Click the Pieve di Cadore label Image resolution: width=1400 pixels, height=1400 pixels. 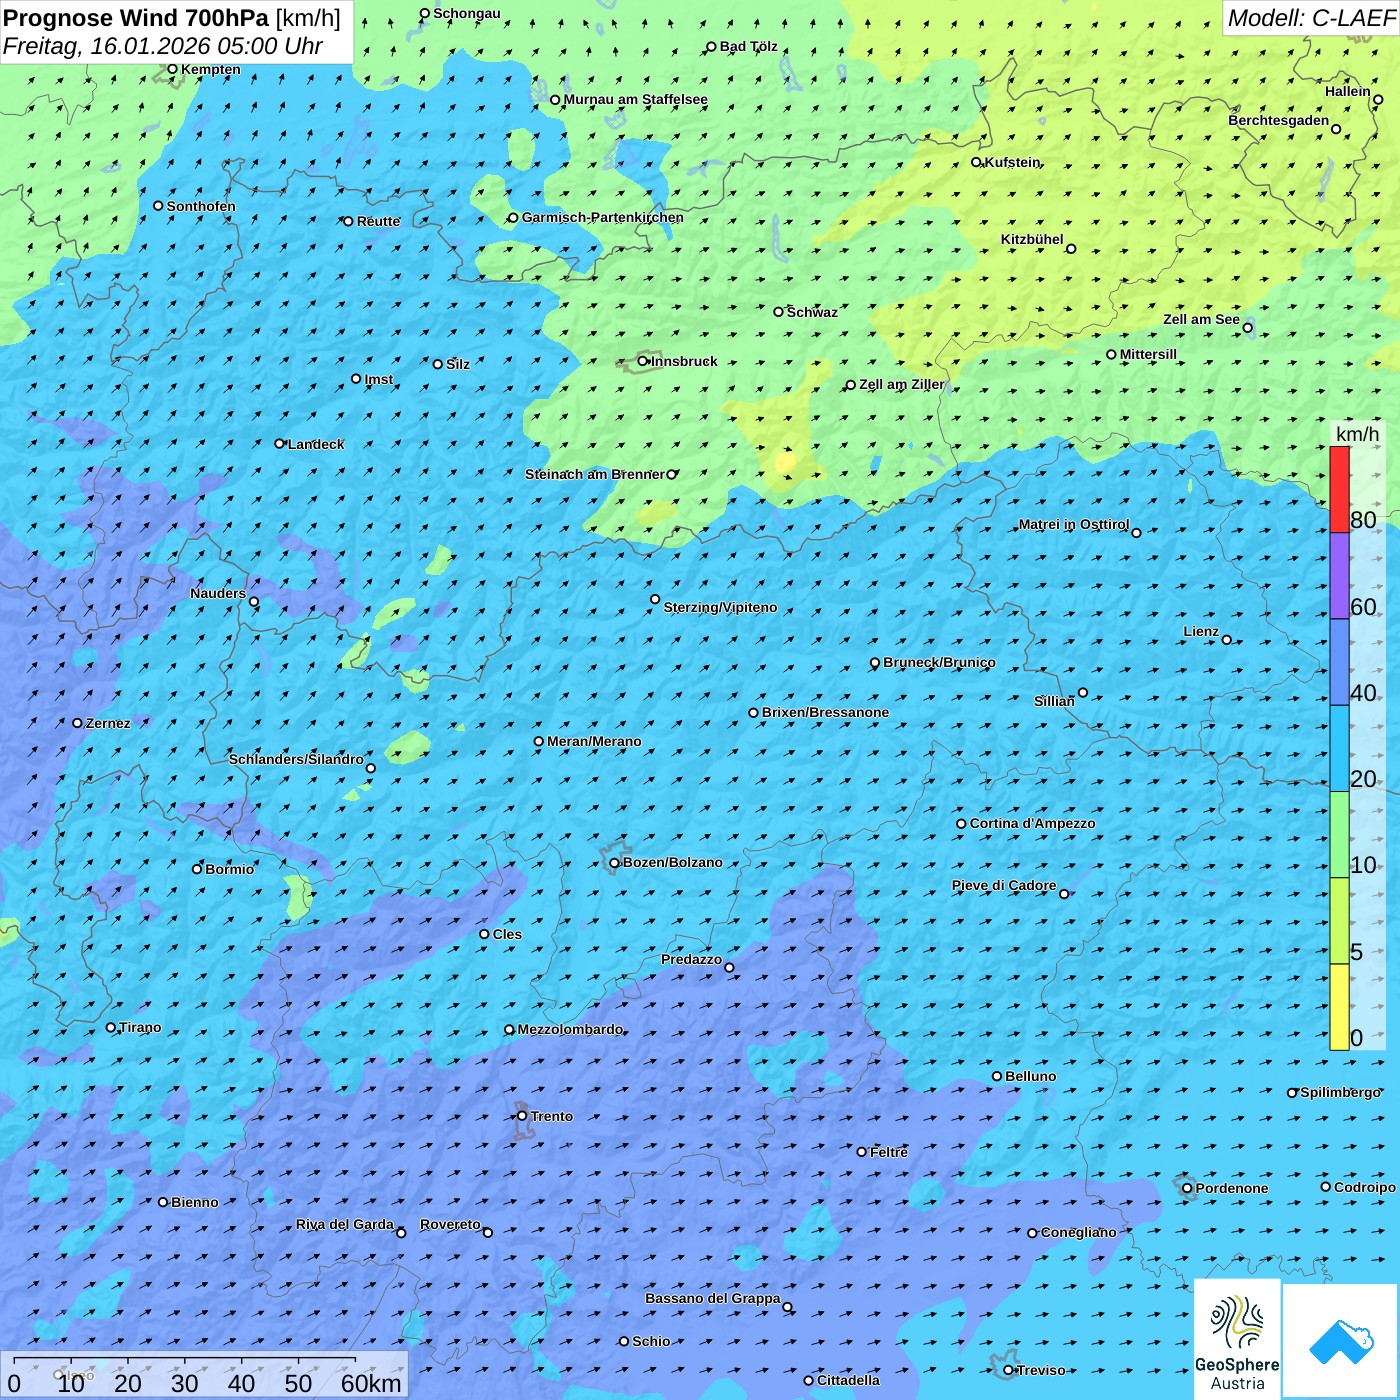click(x=1004, y=885)
